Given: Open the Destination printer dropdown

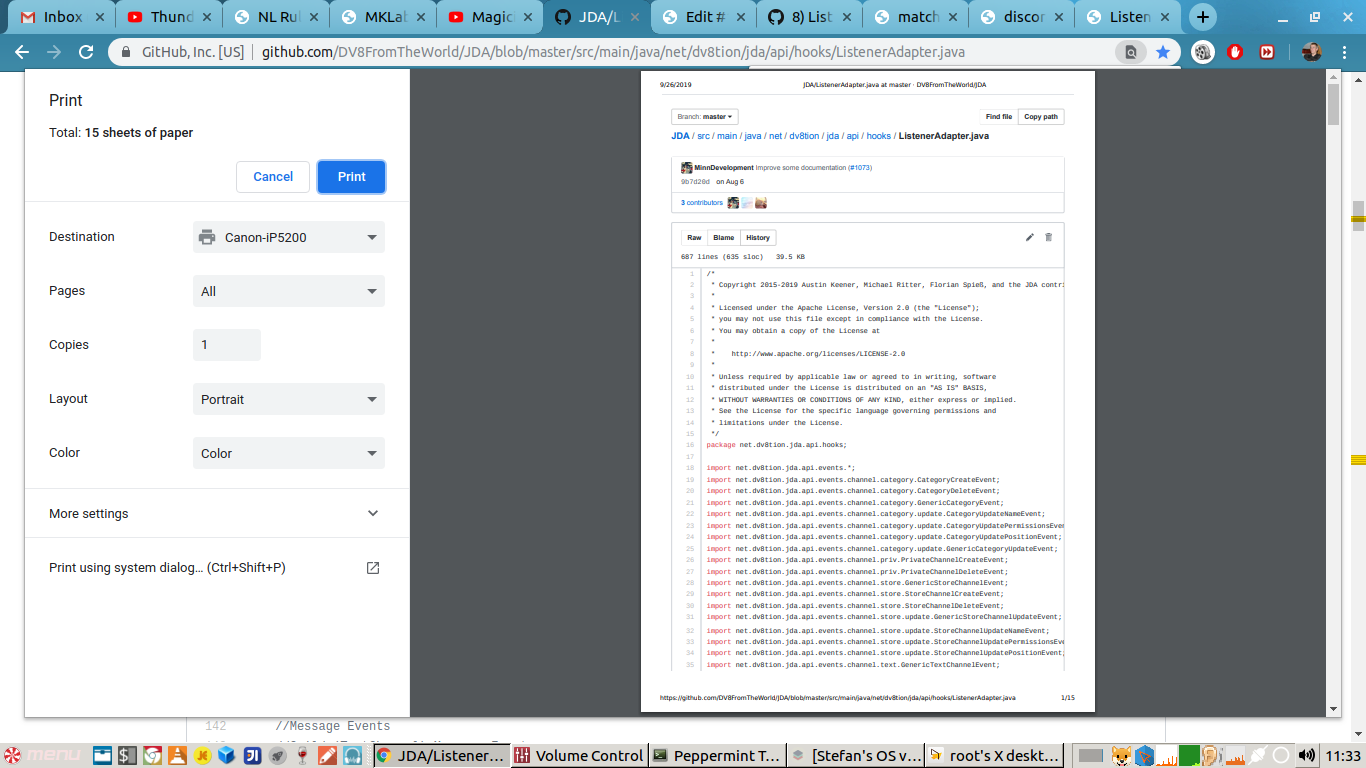Looking at the screenshot, I should 288,237.
